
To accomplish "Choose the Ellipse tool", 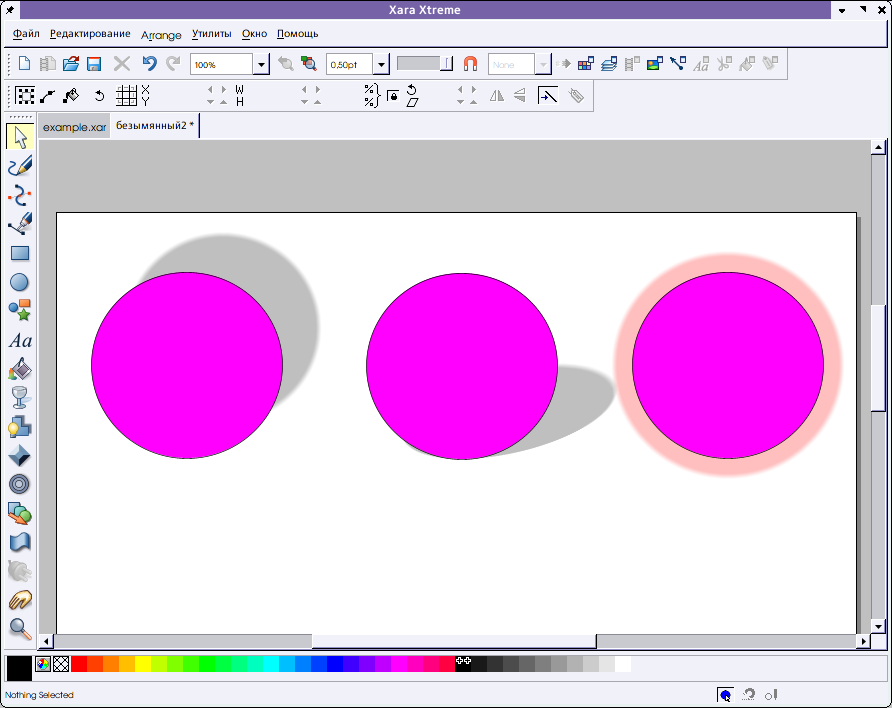I will (x=19, y=282).
